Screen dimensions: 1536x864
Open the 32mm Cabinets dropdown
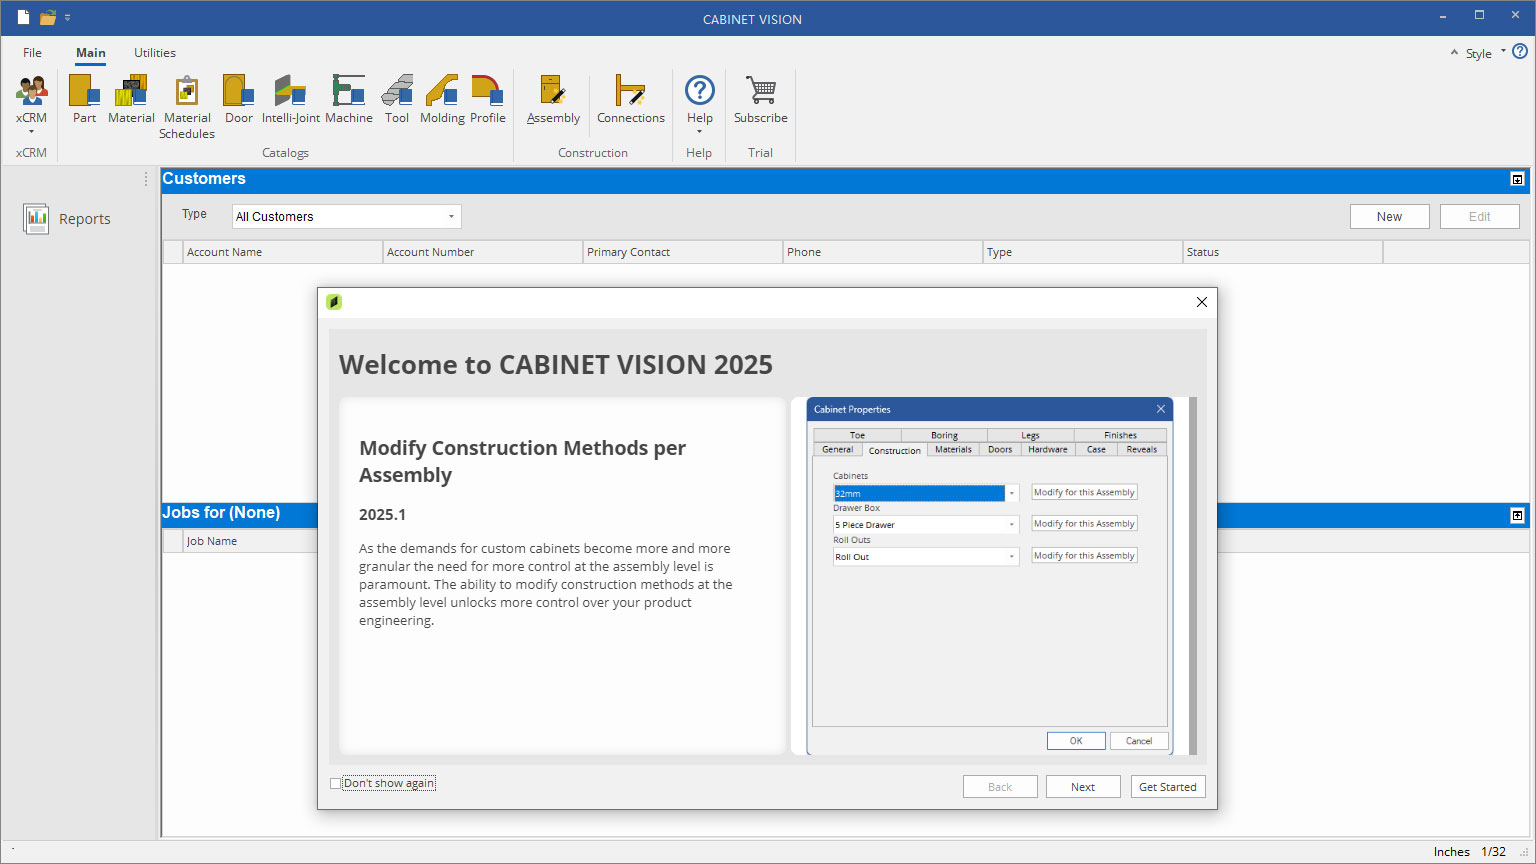(x=1012, y=492)
